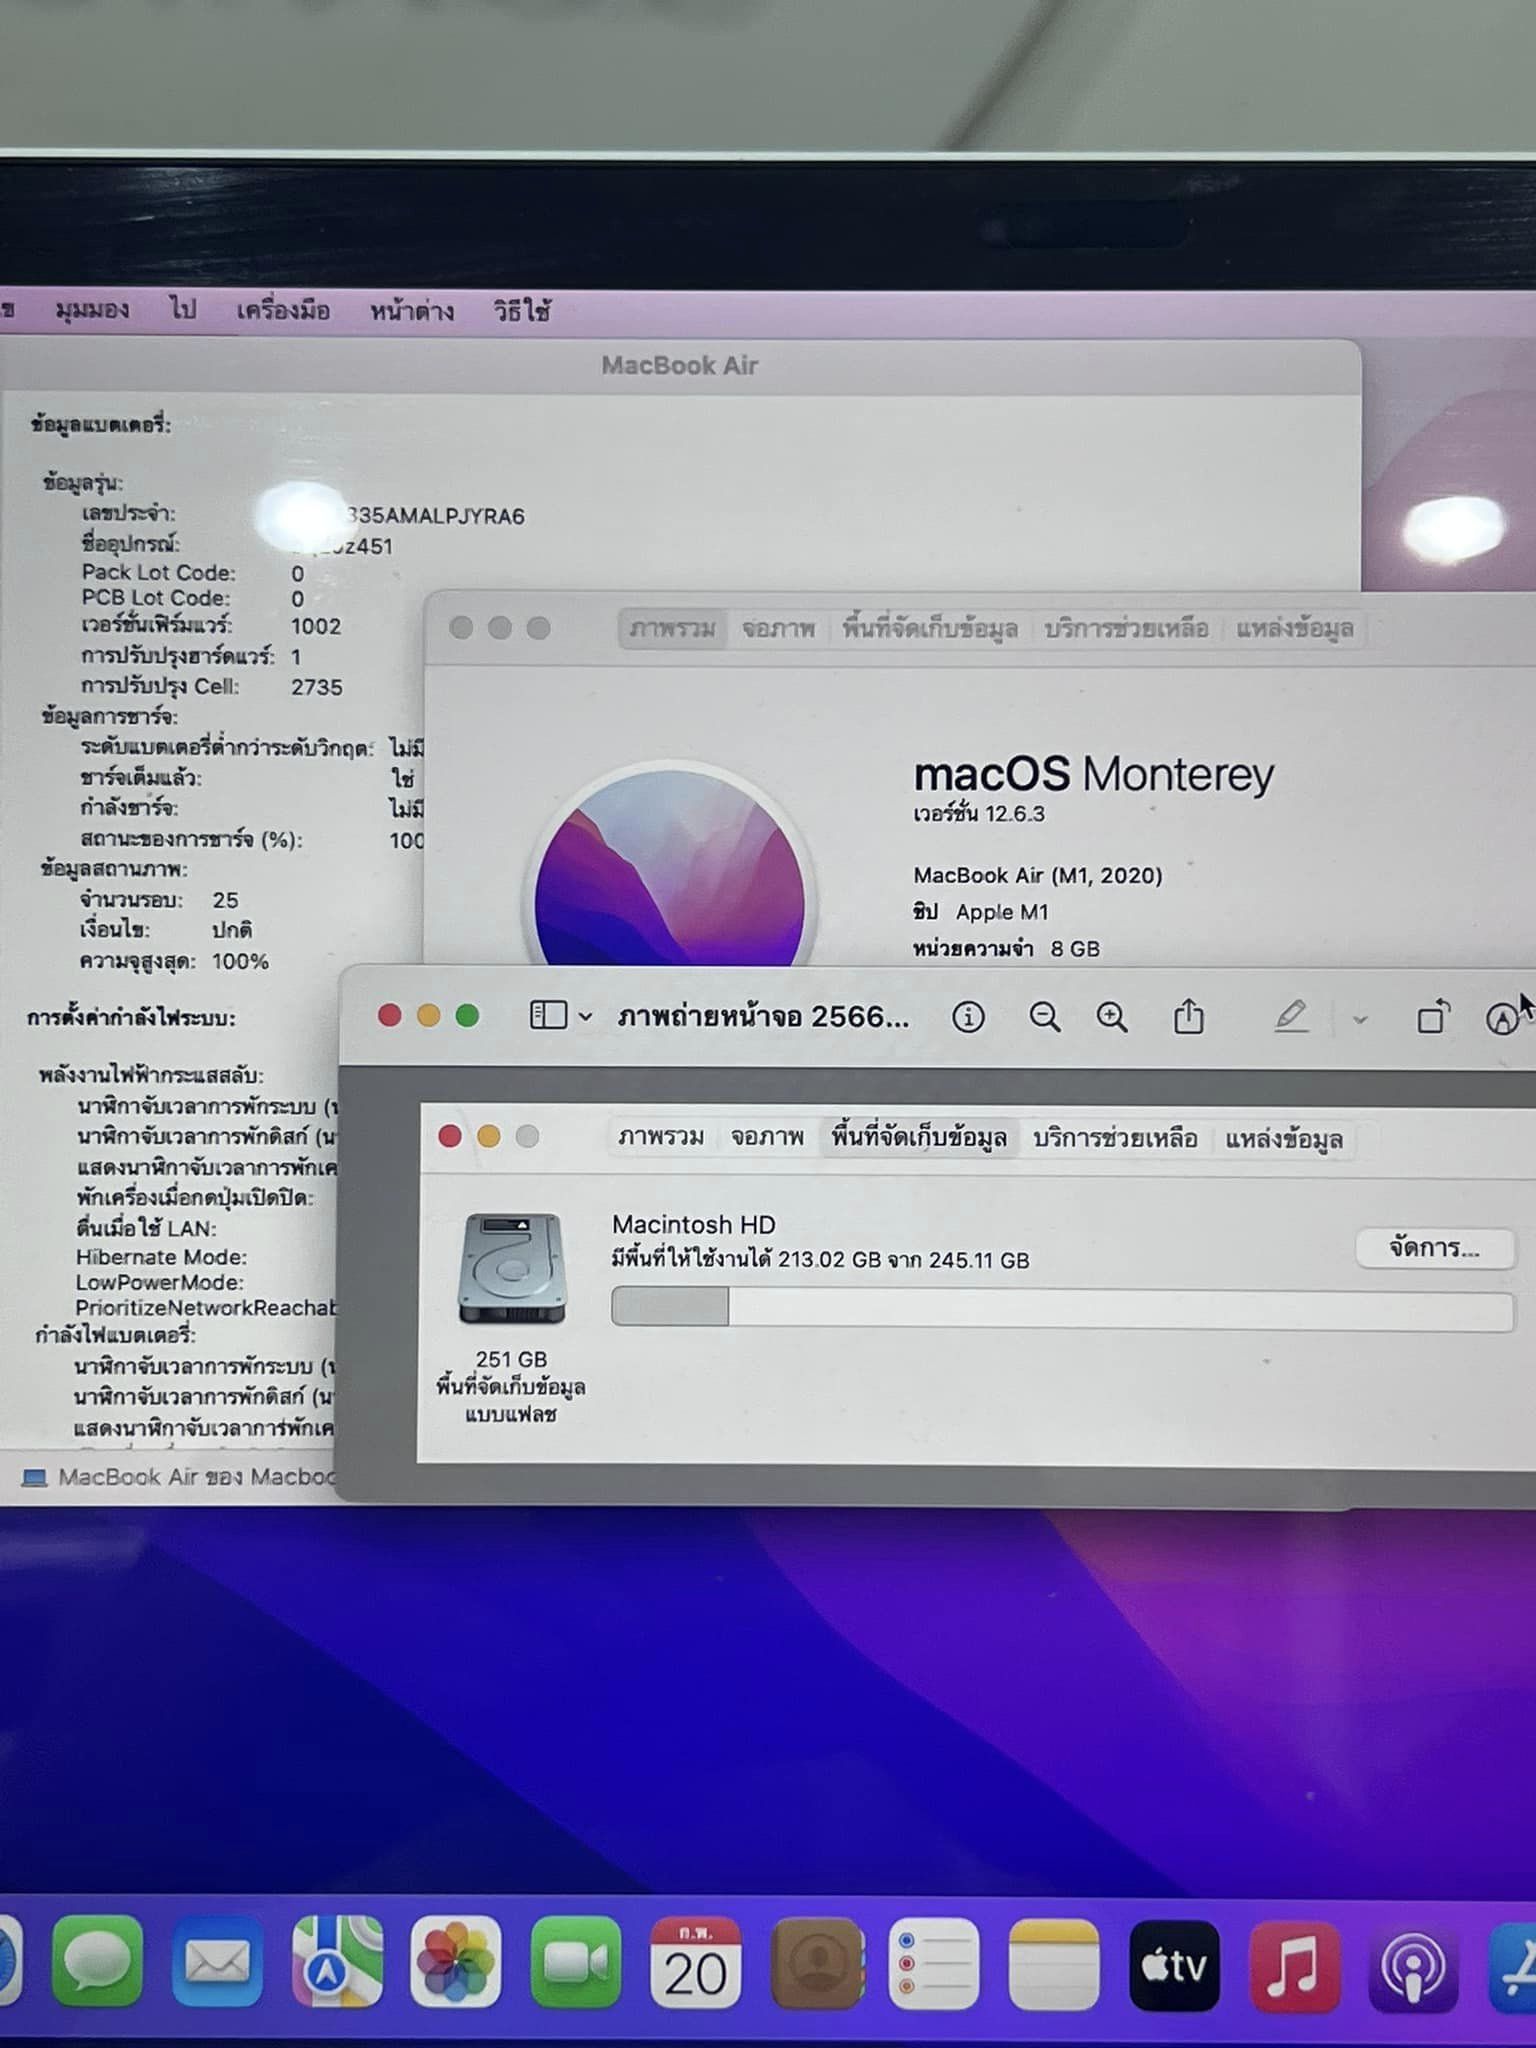The height and width of the screenshot is (2048, 1536).
Task: Rotate the image with the rotate icon
Action: 1432,1018
